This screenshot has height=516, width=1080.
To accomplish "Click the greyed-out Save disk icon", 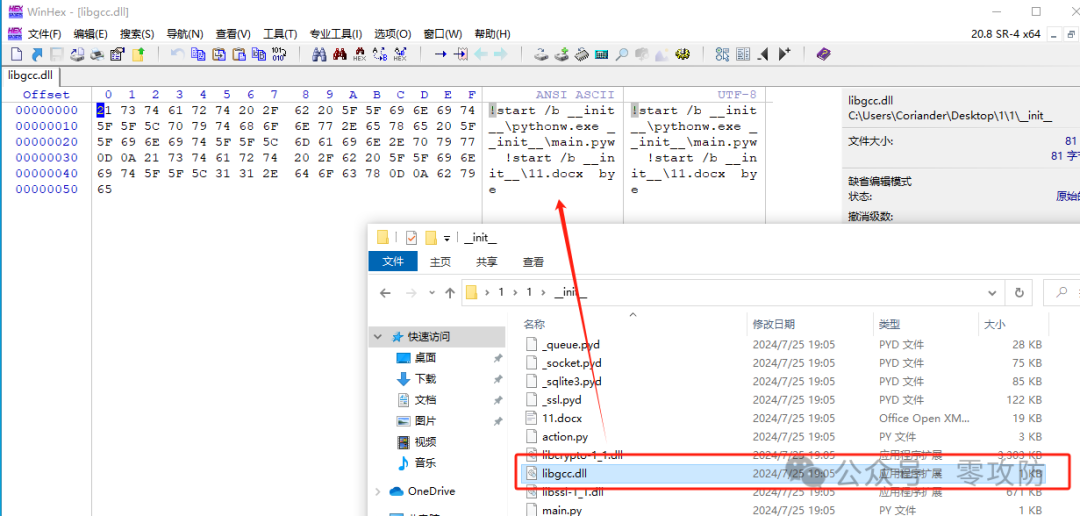I will (x=56, y=54).
